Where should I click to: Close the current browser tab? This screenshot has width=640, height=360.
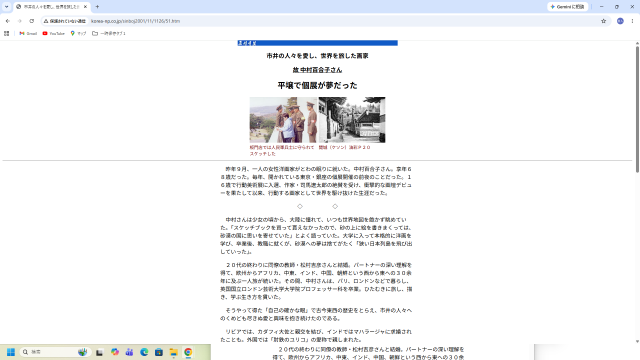pos(85,7)
